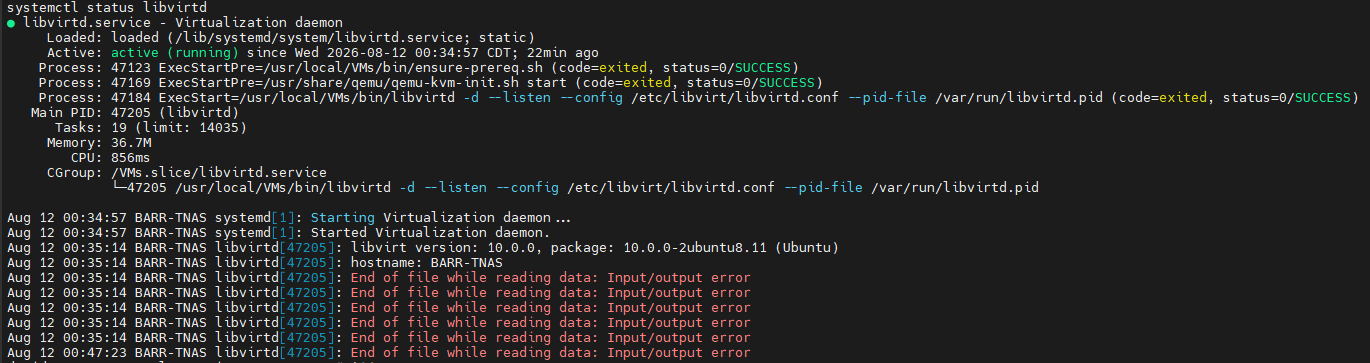Click the /VMs.slice/libvirtd.service CGroup path
The image size is (1370, 363).
click(219, 172)
